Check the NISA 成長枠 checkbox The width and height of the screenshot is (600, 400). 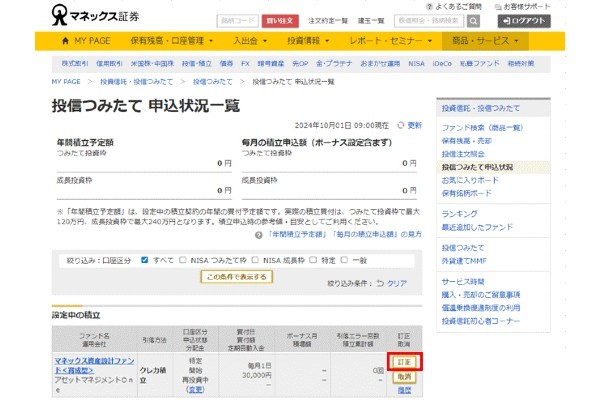click(x=255, y=260)
